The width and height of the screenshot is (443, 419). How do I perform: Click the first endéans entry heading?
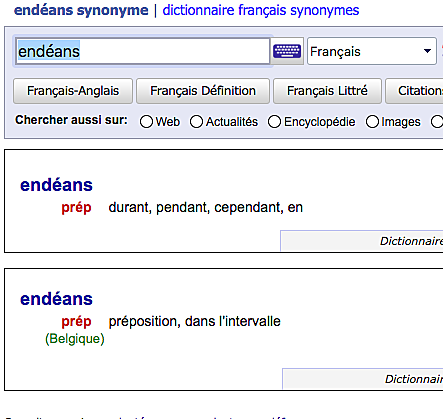pos(56,185)
